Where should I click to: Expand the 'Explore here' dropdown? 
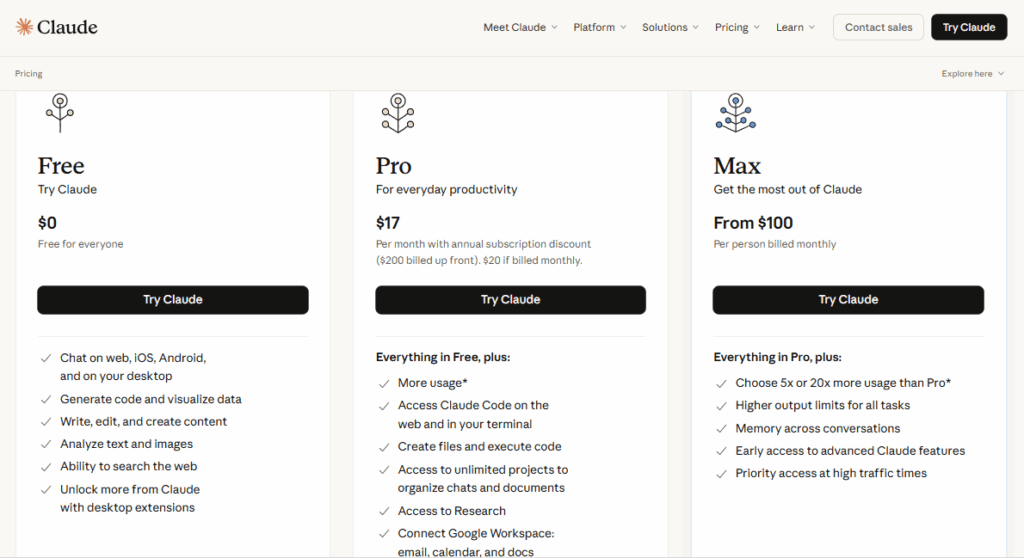[x=972, y=74]
